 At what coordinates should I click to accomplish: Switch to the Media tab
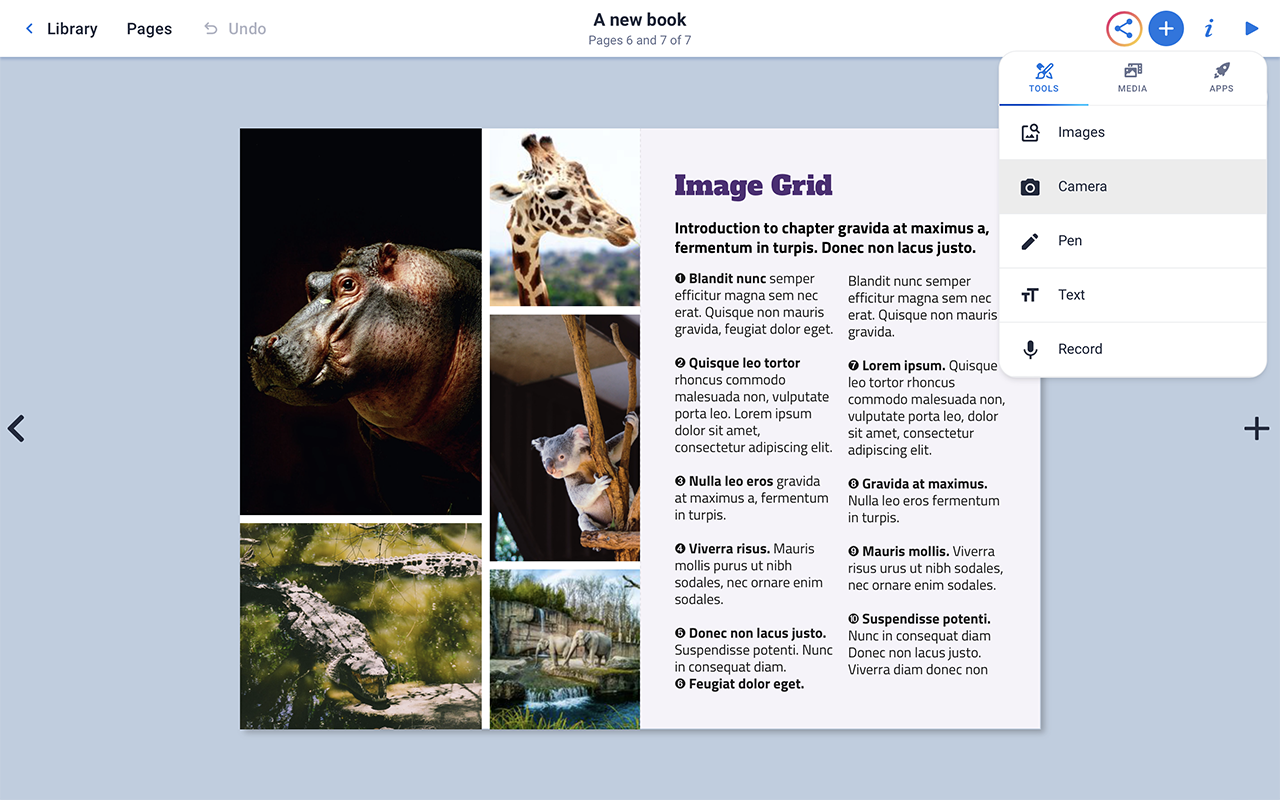(1132, 78)
